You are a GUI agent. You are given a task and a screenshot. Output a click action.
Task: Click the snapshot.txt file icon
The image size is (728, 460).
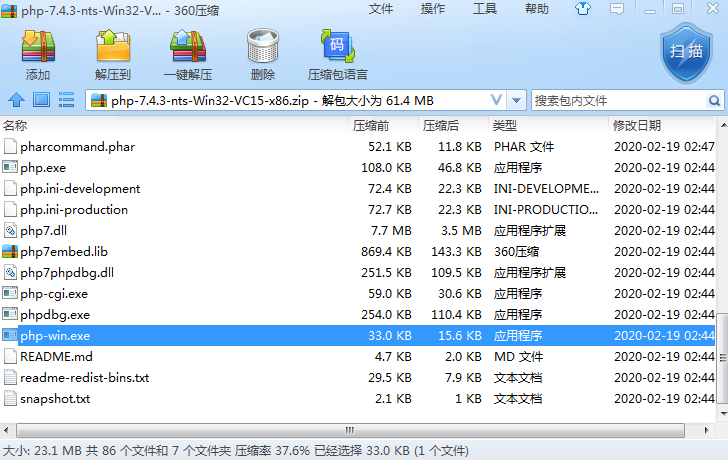pos(10,398)
